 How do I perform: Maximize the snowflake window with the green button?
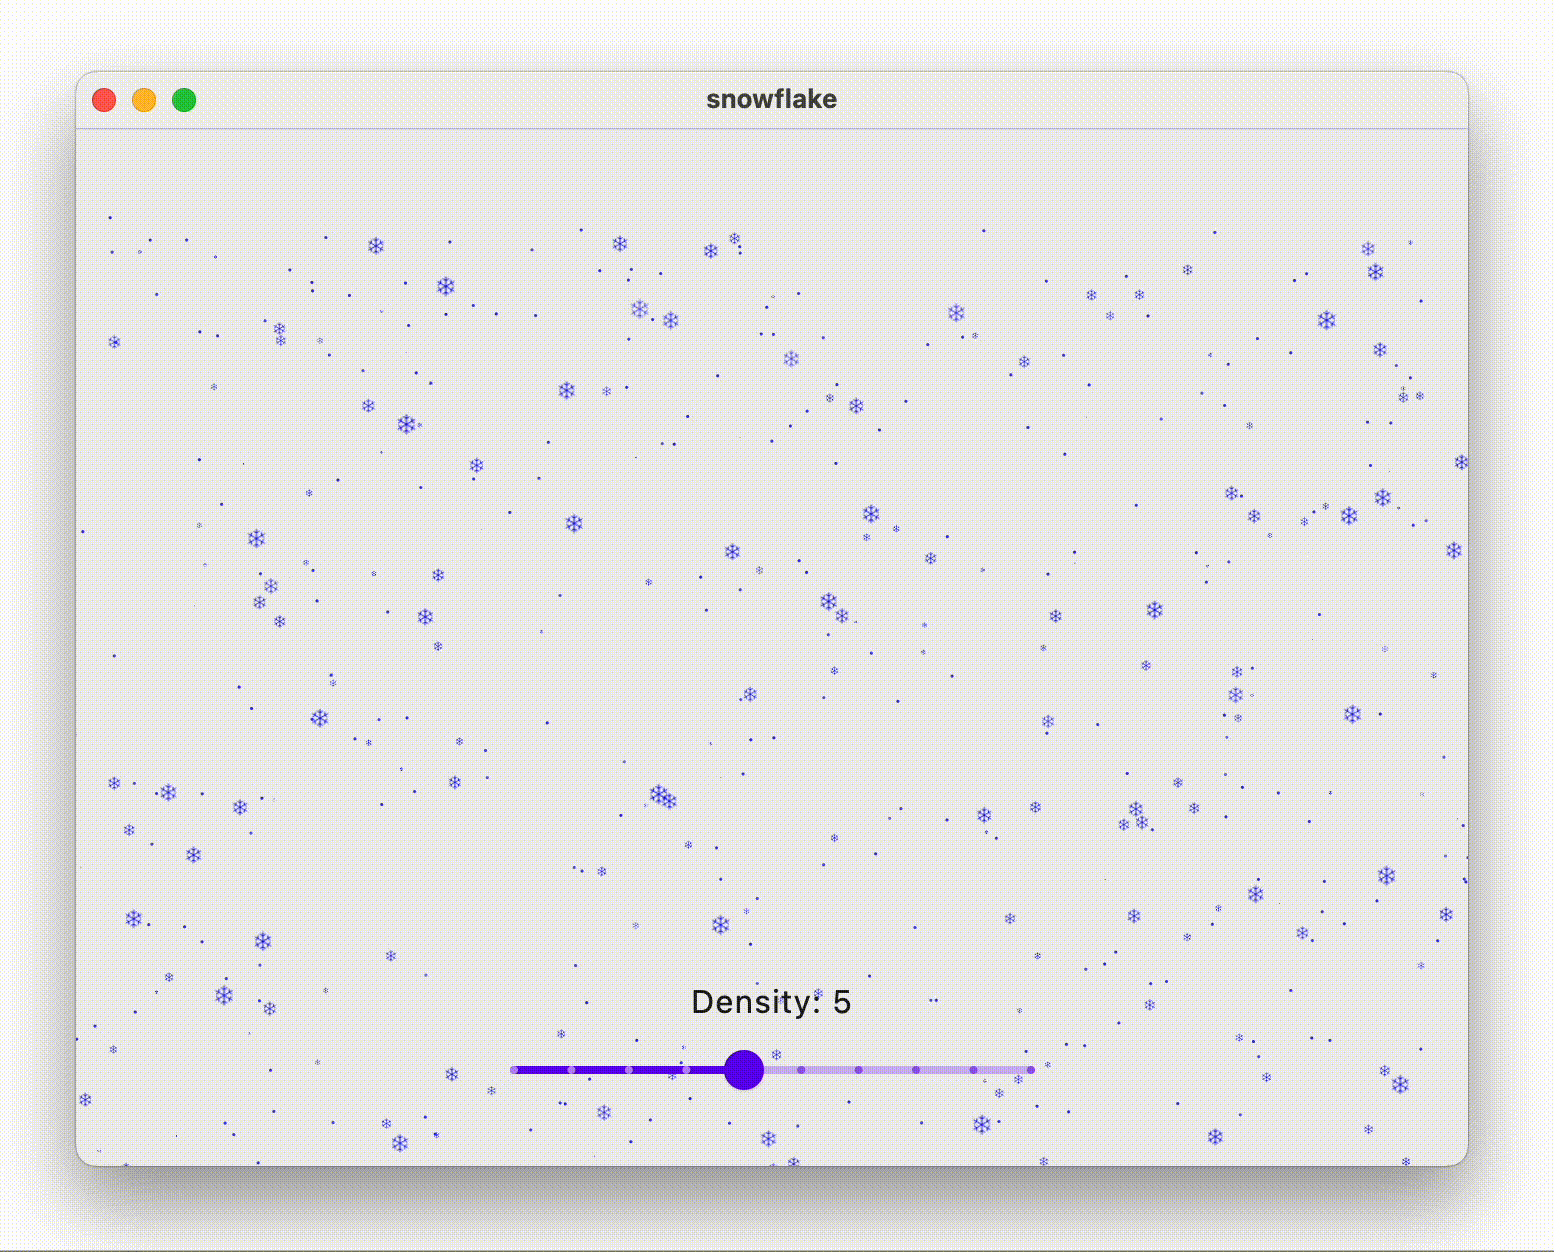point(184,100)
